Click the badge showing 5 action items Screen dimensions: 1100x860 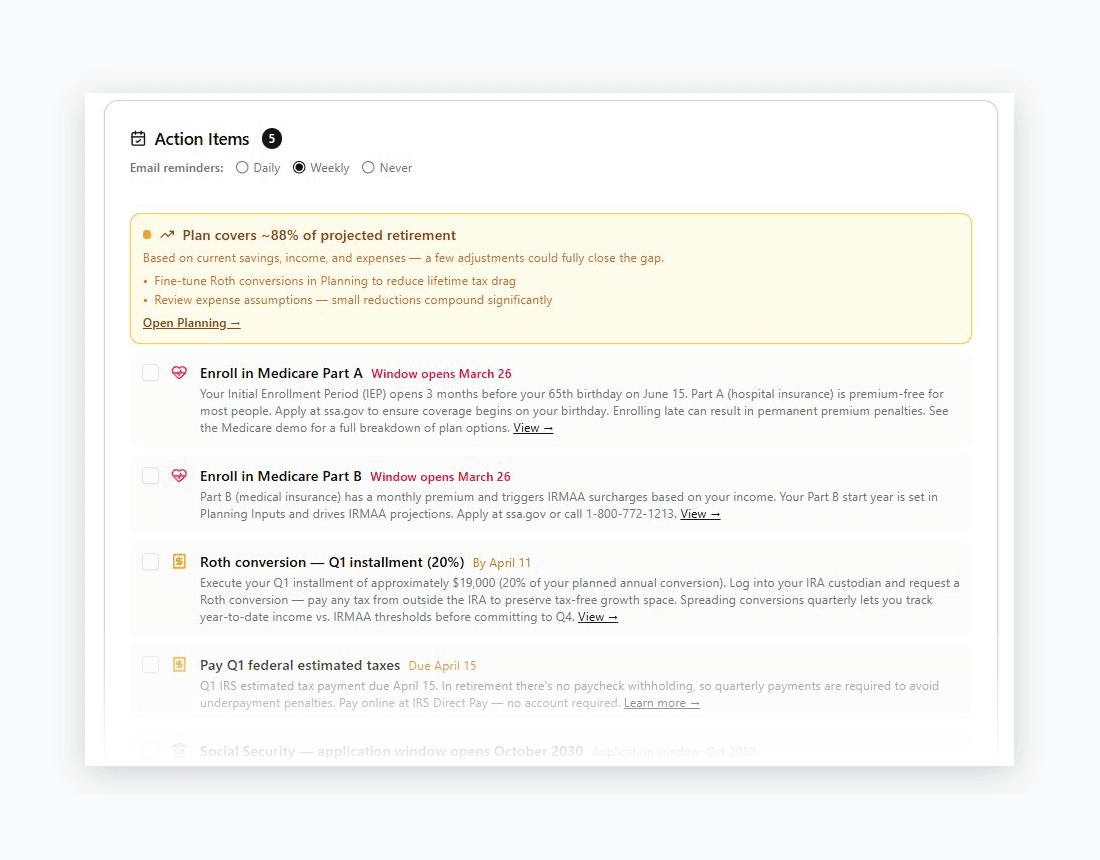click(271, 138)
